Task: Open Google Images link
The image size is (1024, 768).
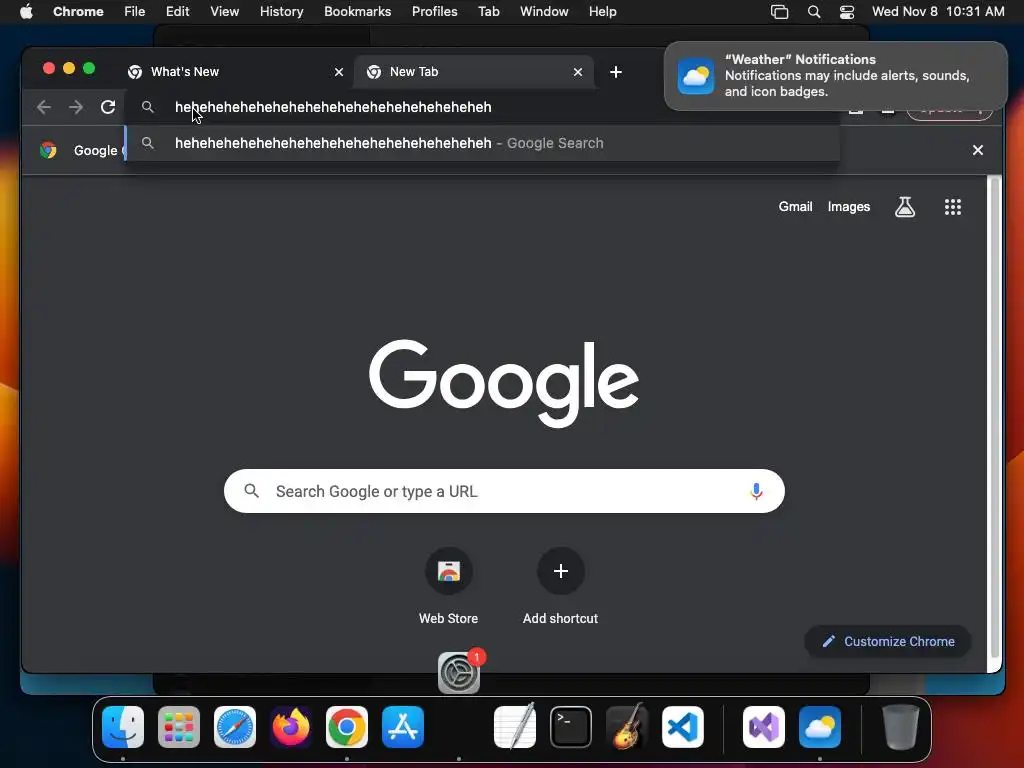Action: pos(849,206)
